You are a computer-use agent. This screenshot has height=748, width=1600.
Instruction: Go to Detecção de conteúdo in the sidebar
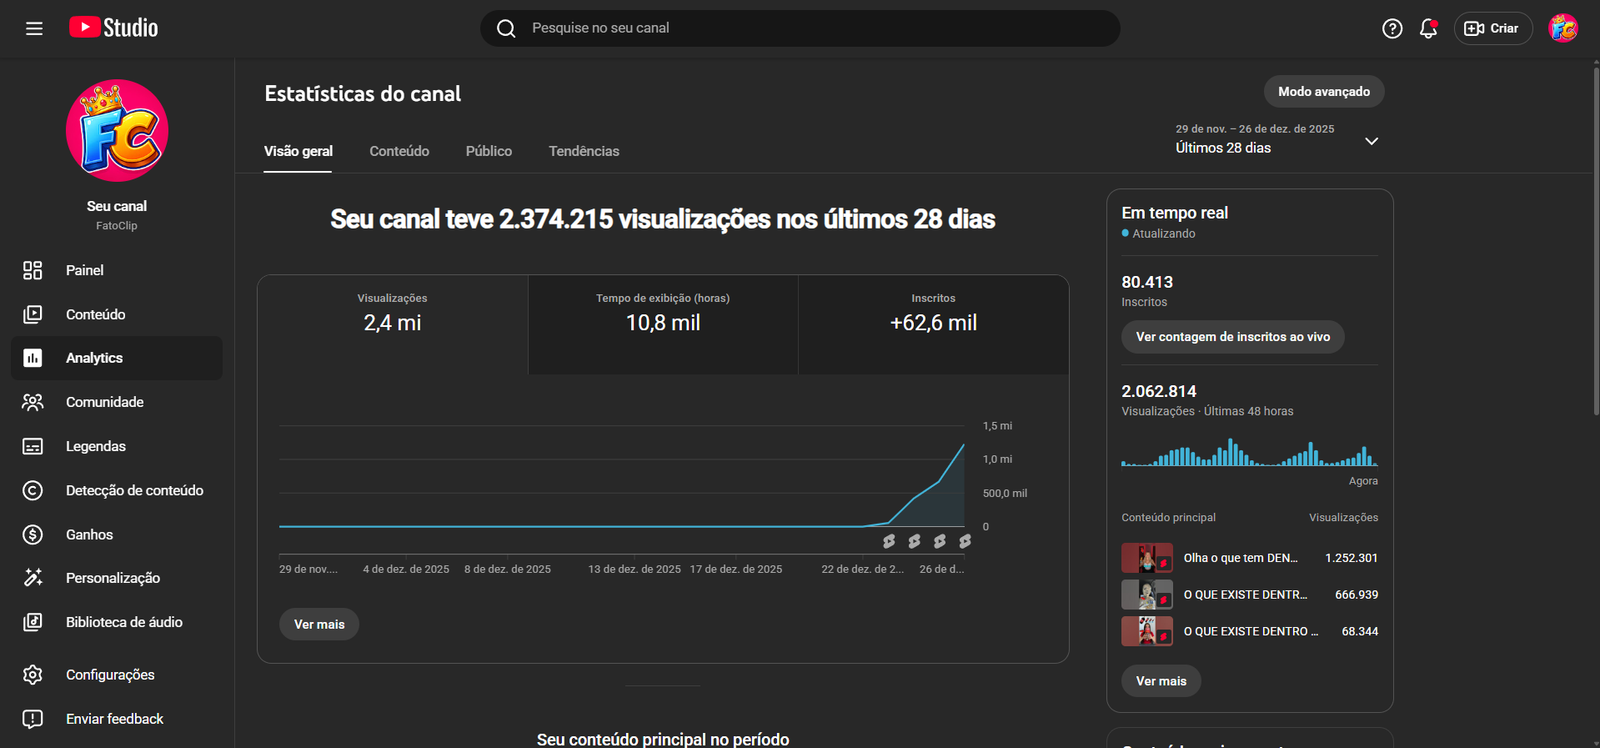(134, 490)
